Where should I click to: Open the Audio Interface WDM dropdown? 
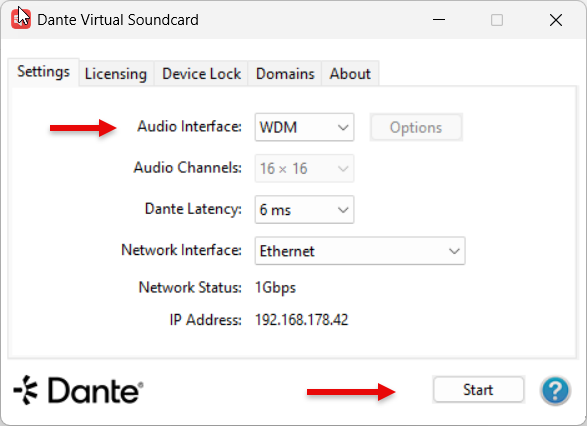304,127
